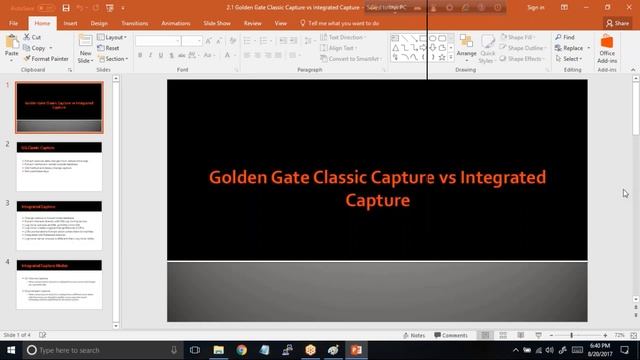Reset the slide layout
This screenshot has height=360, width=640.
pyautogui.click(x=108, y=48)
